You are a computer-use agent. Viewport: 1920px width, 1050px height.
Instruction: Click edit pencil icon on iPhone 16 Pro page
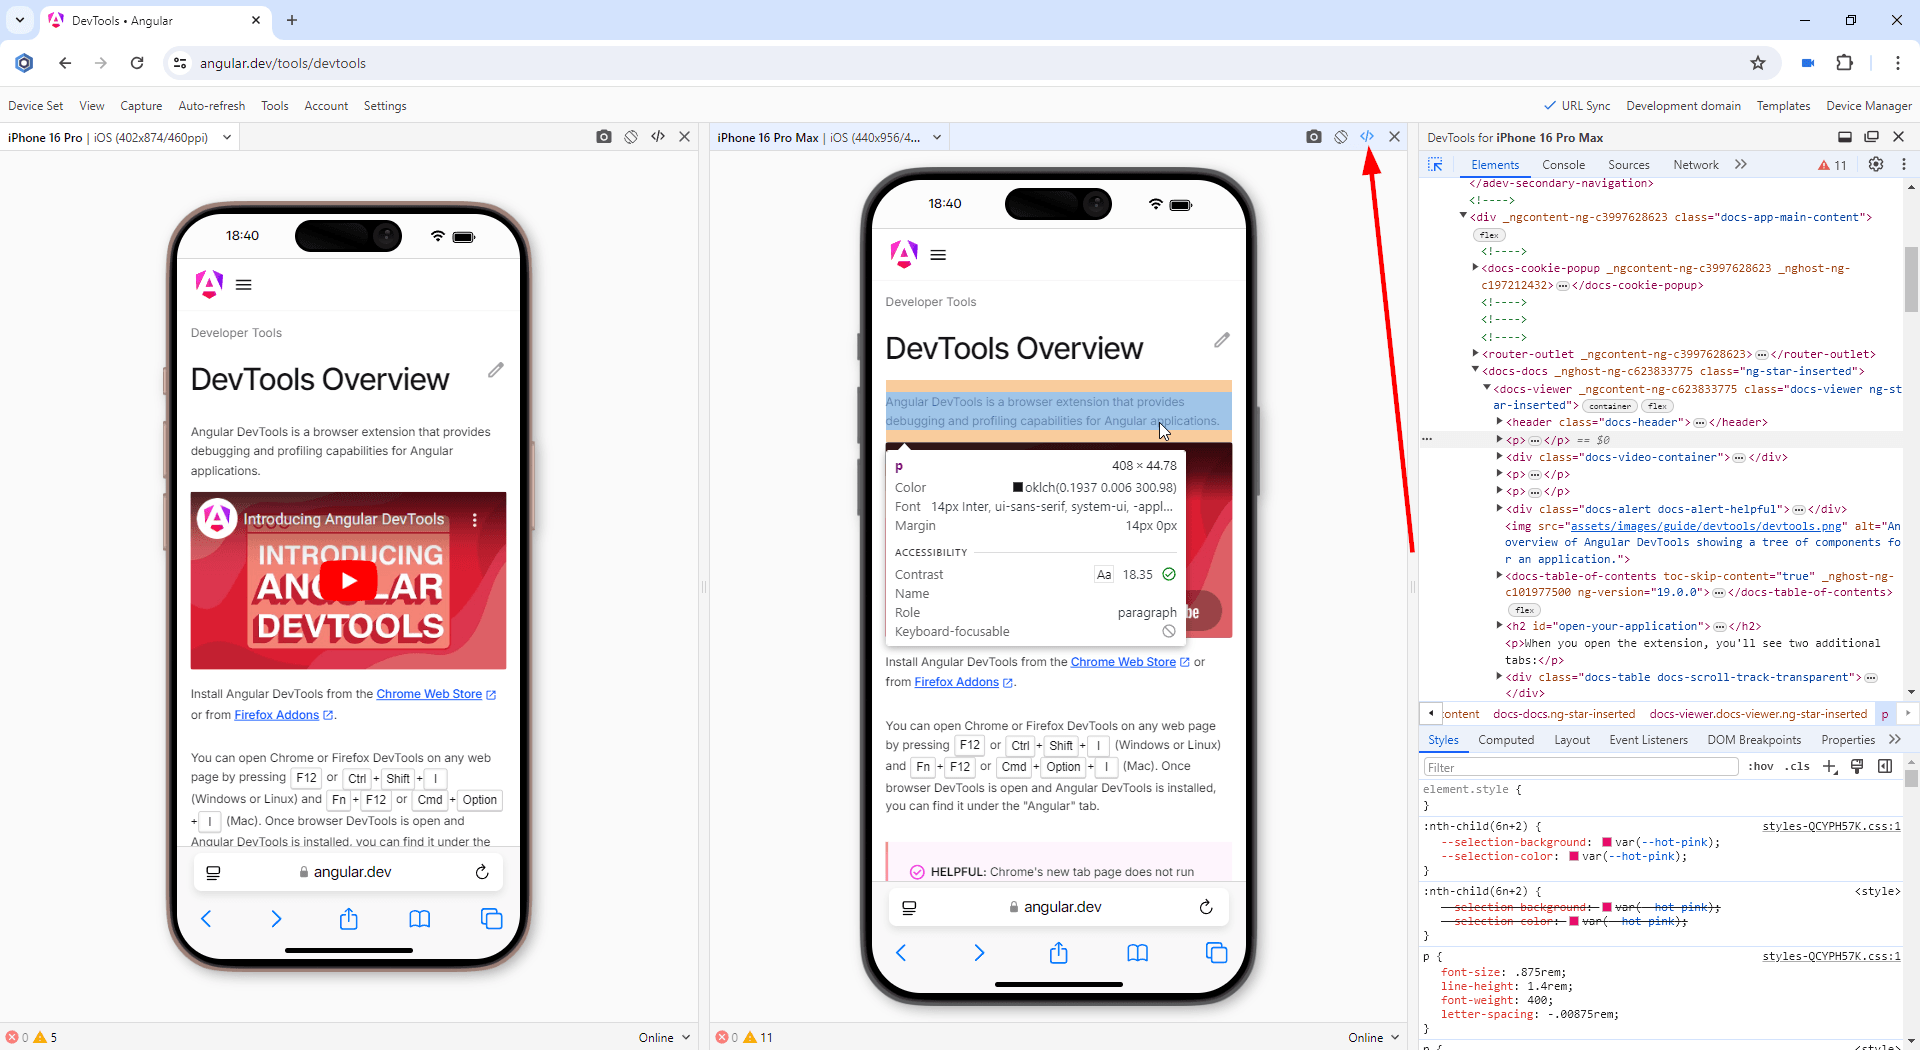(x=496, y=370)
